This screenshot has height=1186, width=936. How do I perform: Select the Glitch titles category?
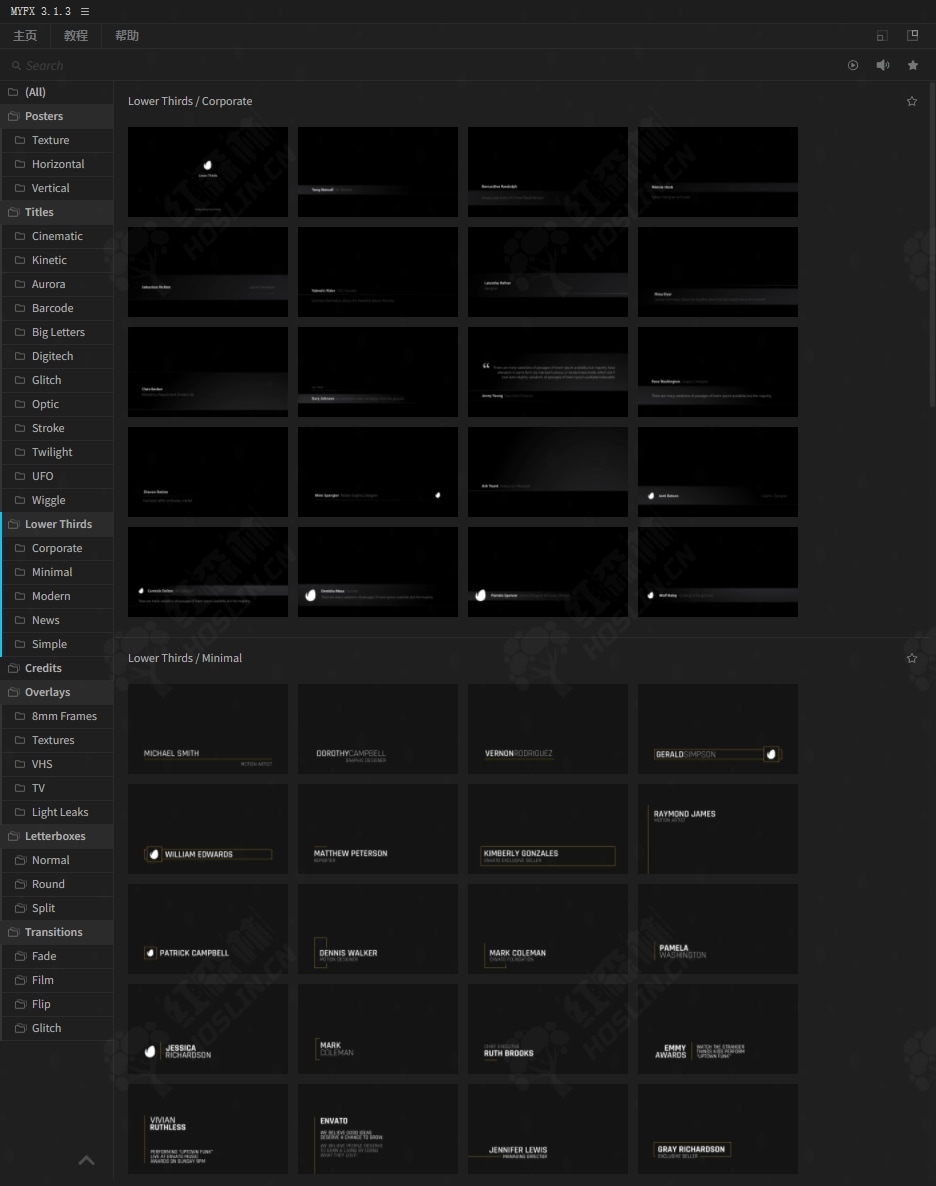[57, 380]
